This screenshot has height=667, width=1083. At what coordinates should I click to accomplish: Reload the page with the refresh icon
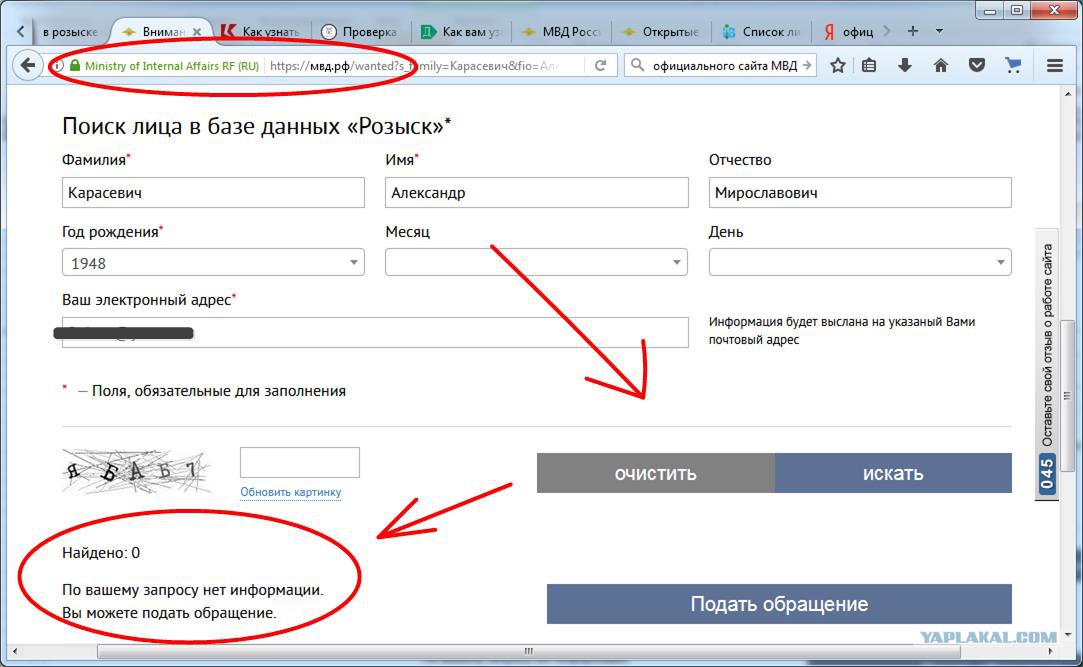pos(600,66)
